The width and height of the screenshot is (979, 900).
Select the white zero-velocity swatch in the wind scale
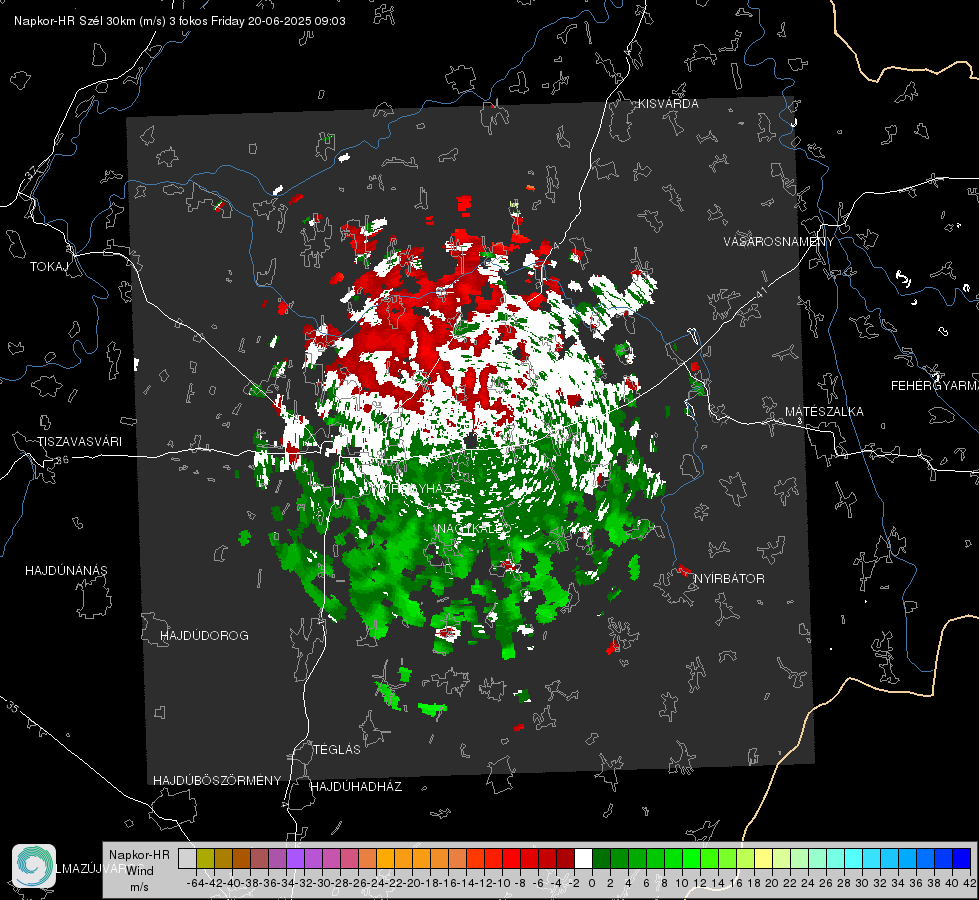pyautogui.click(x=583, y=858)
